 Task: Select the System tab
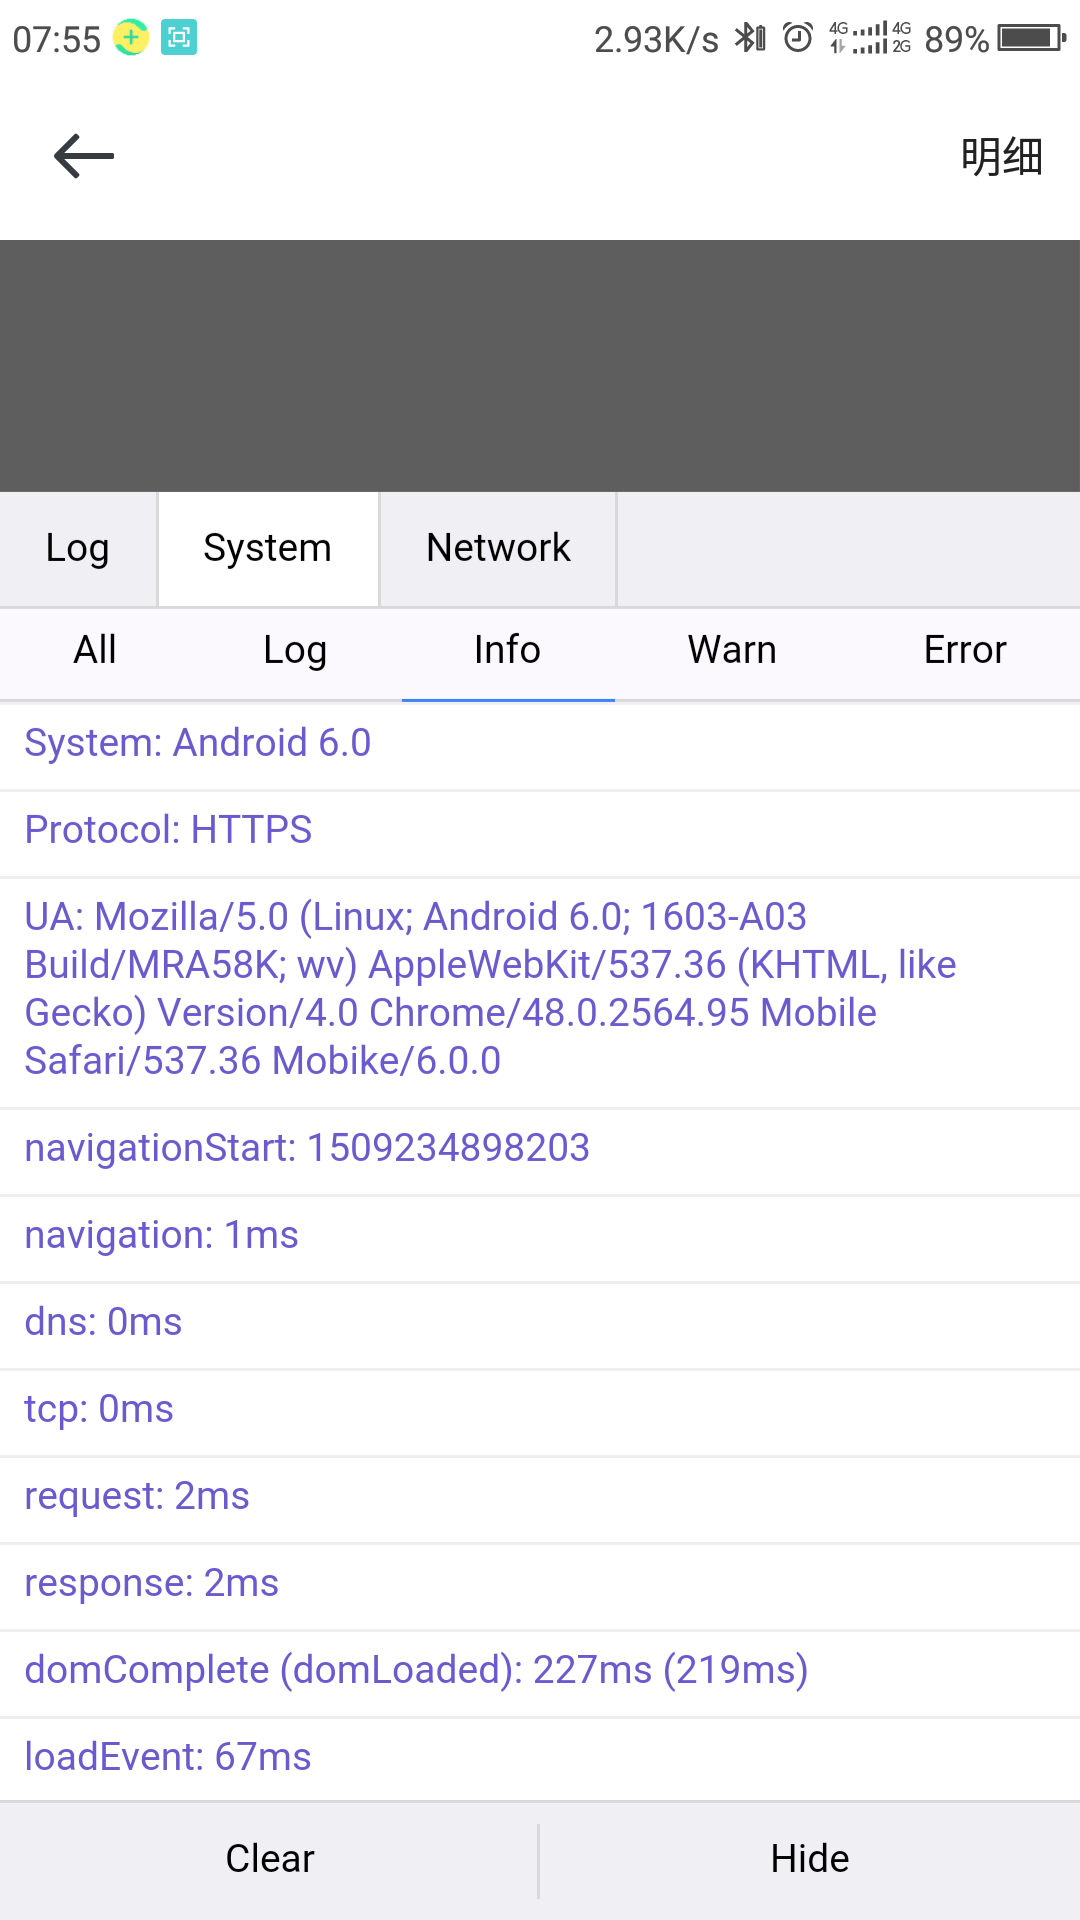pos(268,549)
